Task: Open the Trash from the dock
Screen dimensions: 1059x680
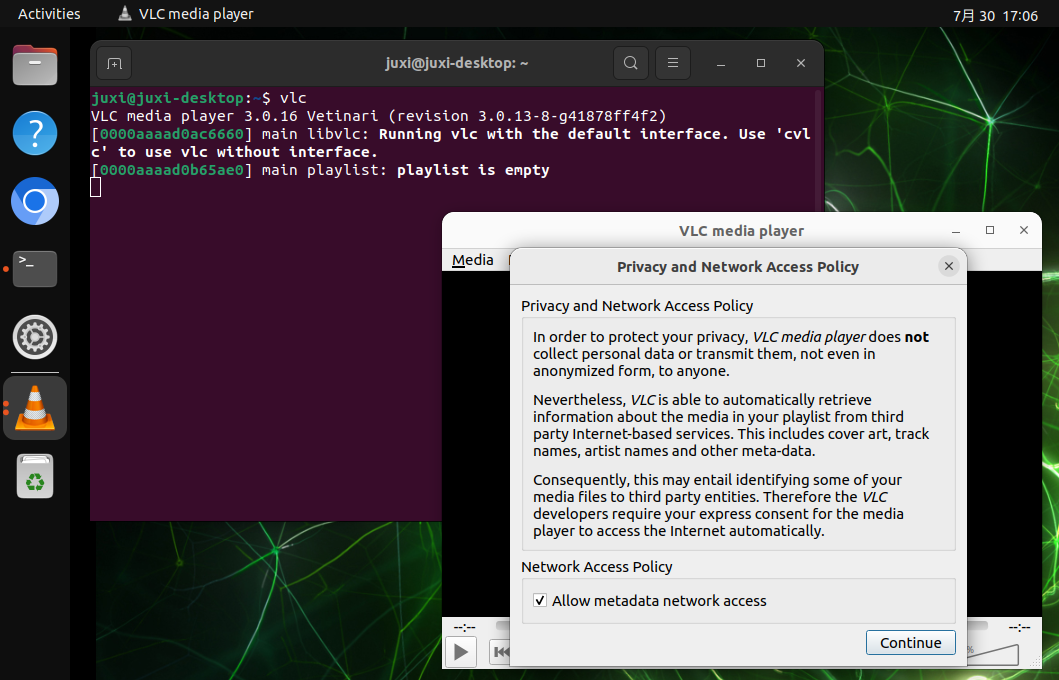Action: [35, 477]
